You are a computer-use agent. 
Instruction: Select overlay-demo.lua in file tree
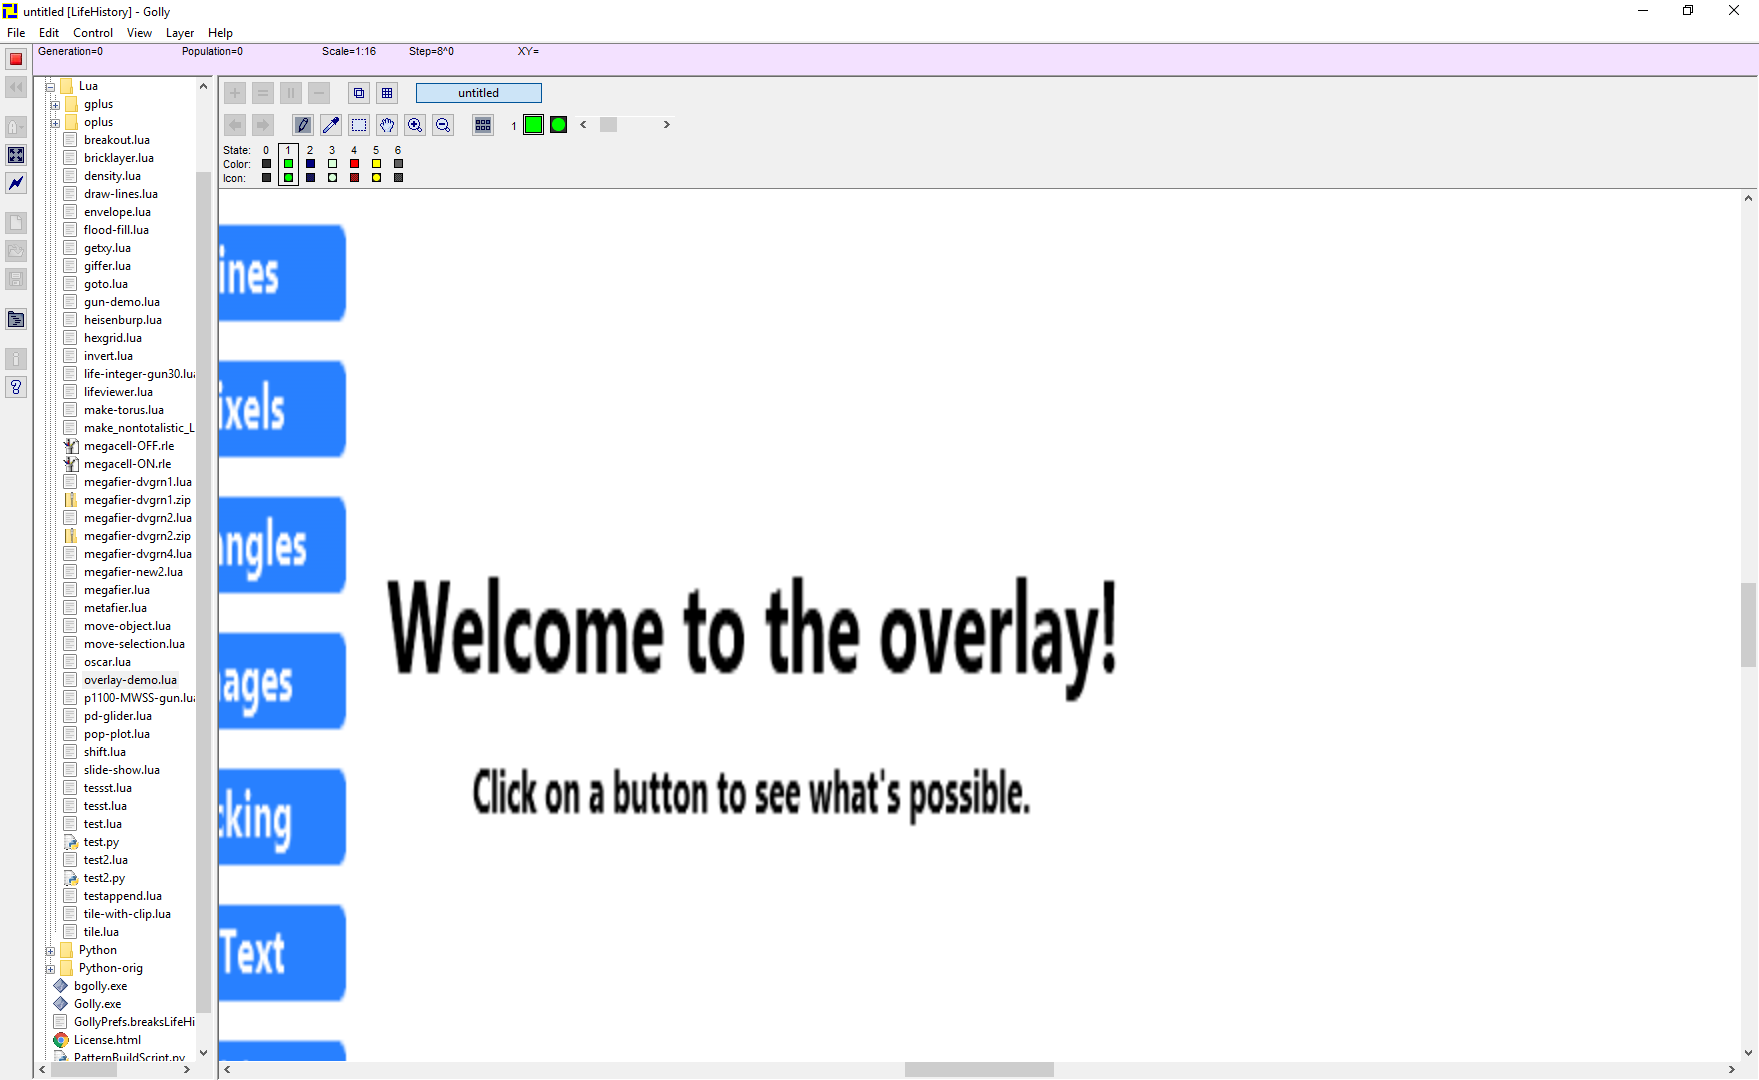tap(130, 680)
